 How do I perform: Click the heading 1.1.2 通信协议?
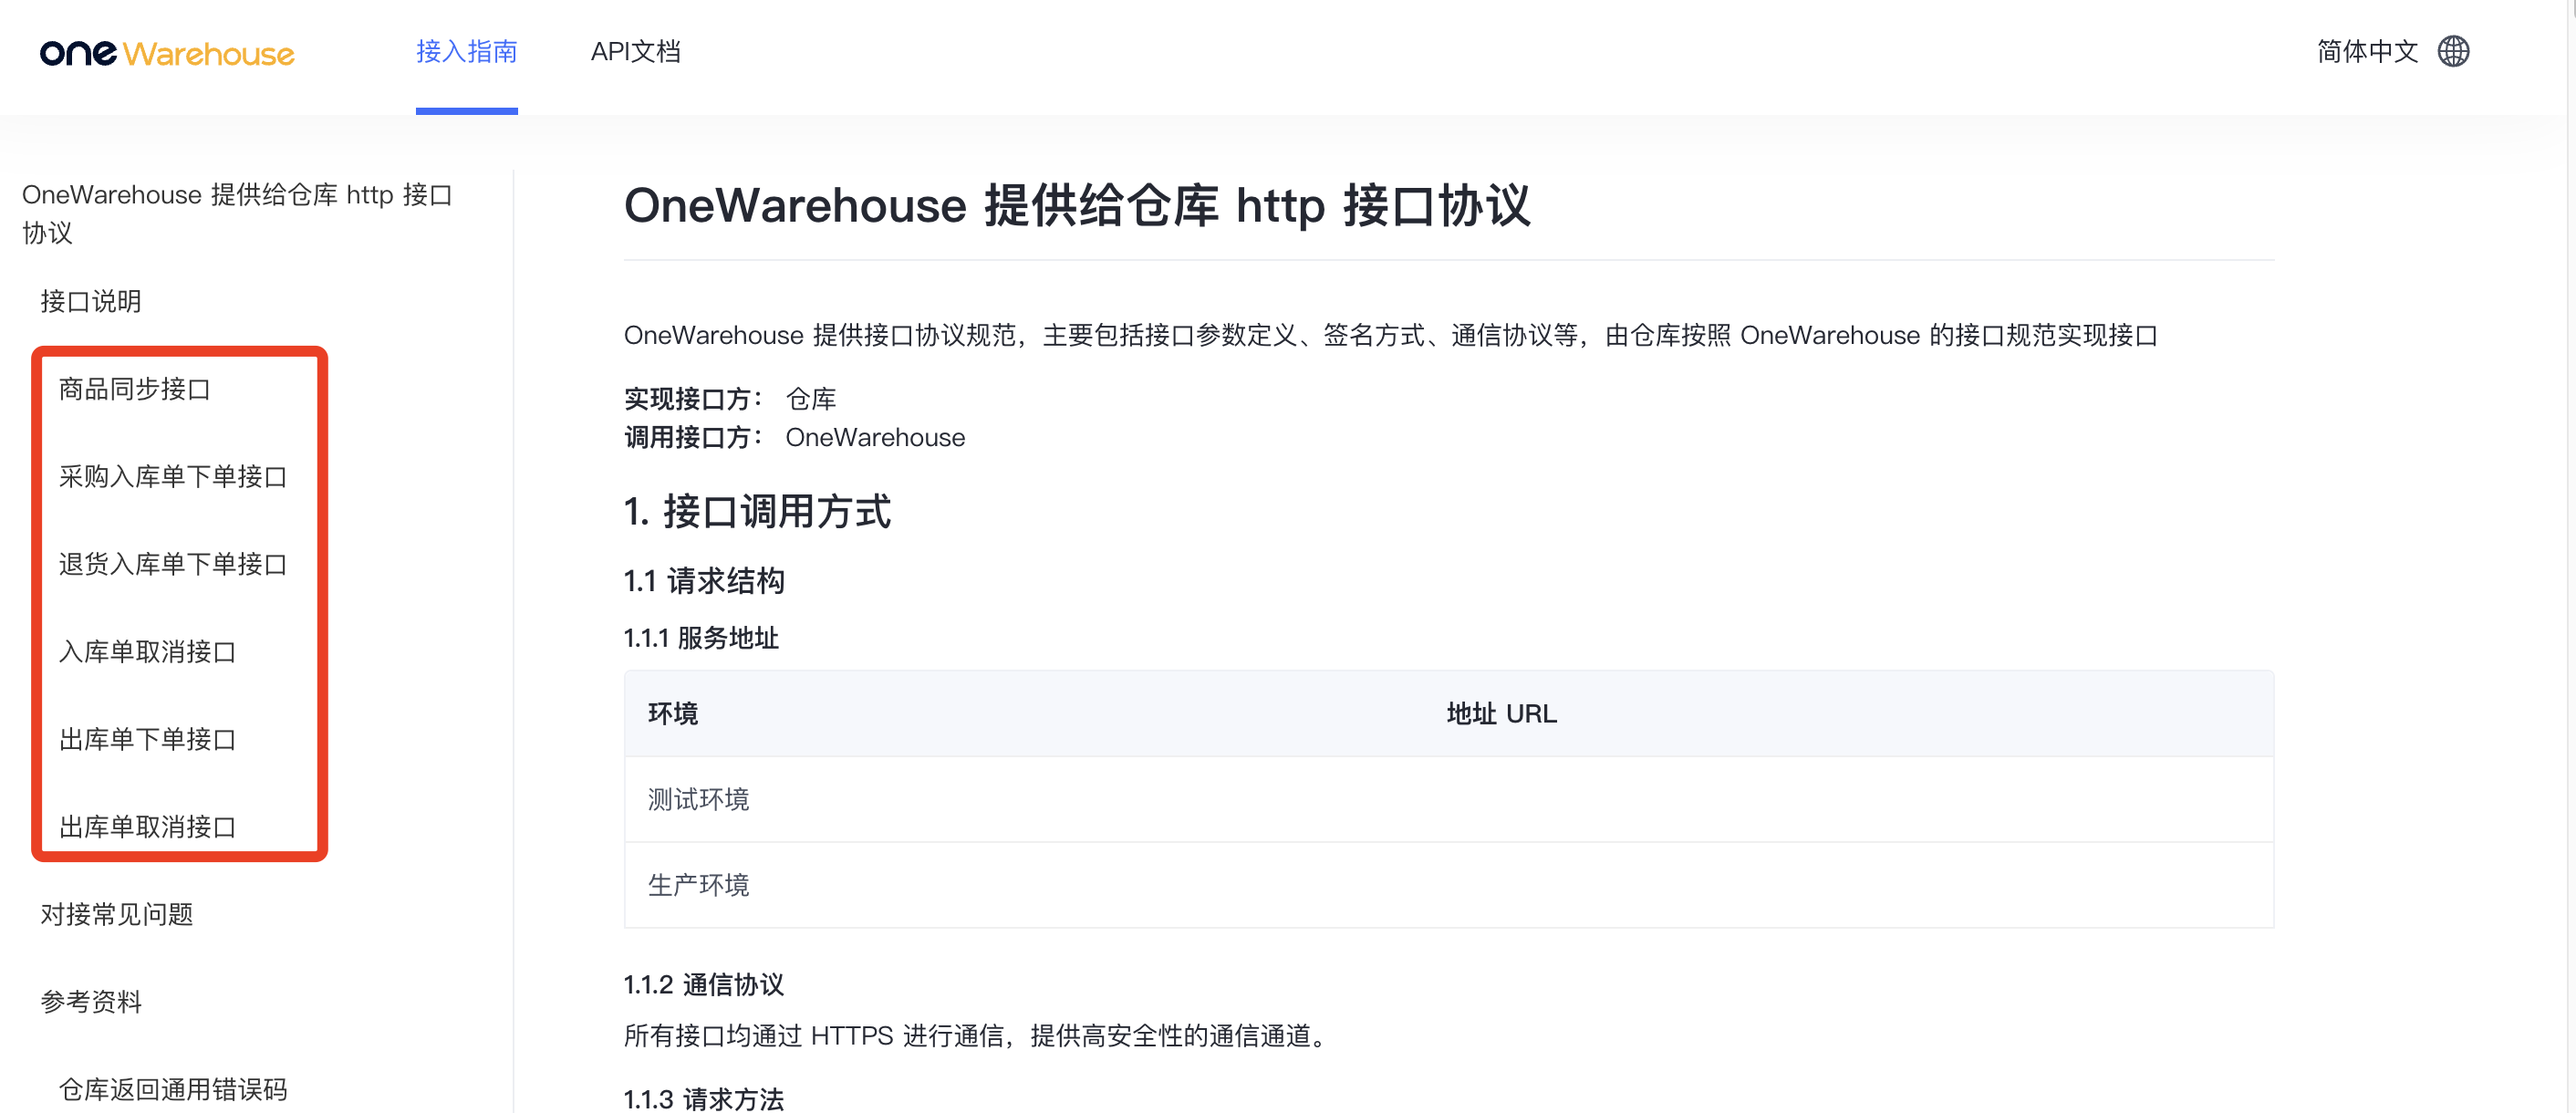point(704,985)
